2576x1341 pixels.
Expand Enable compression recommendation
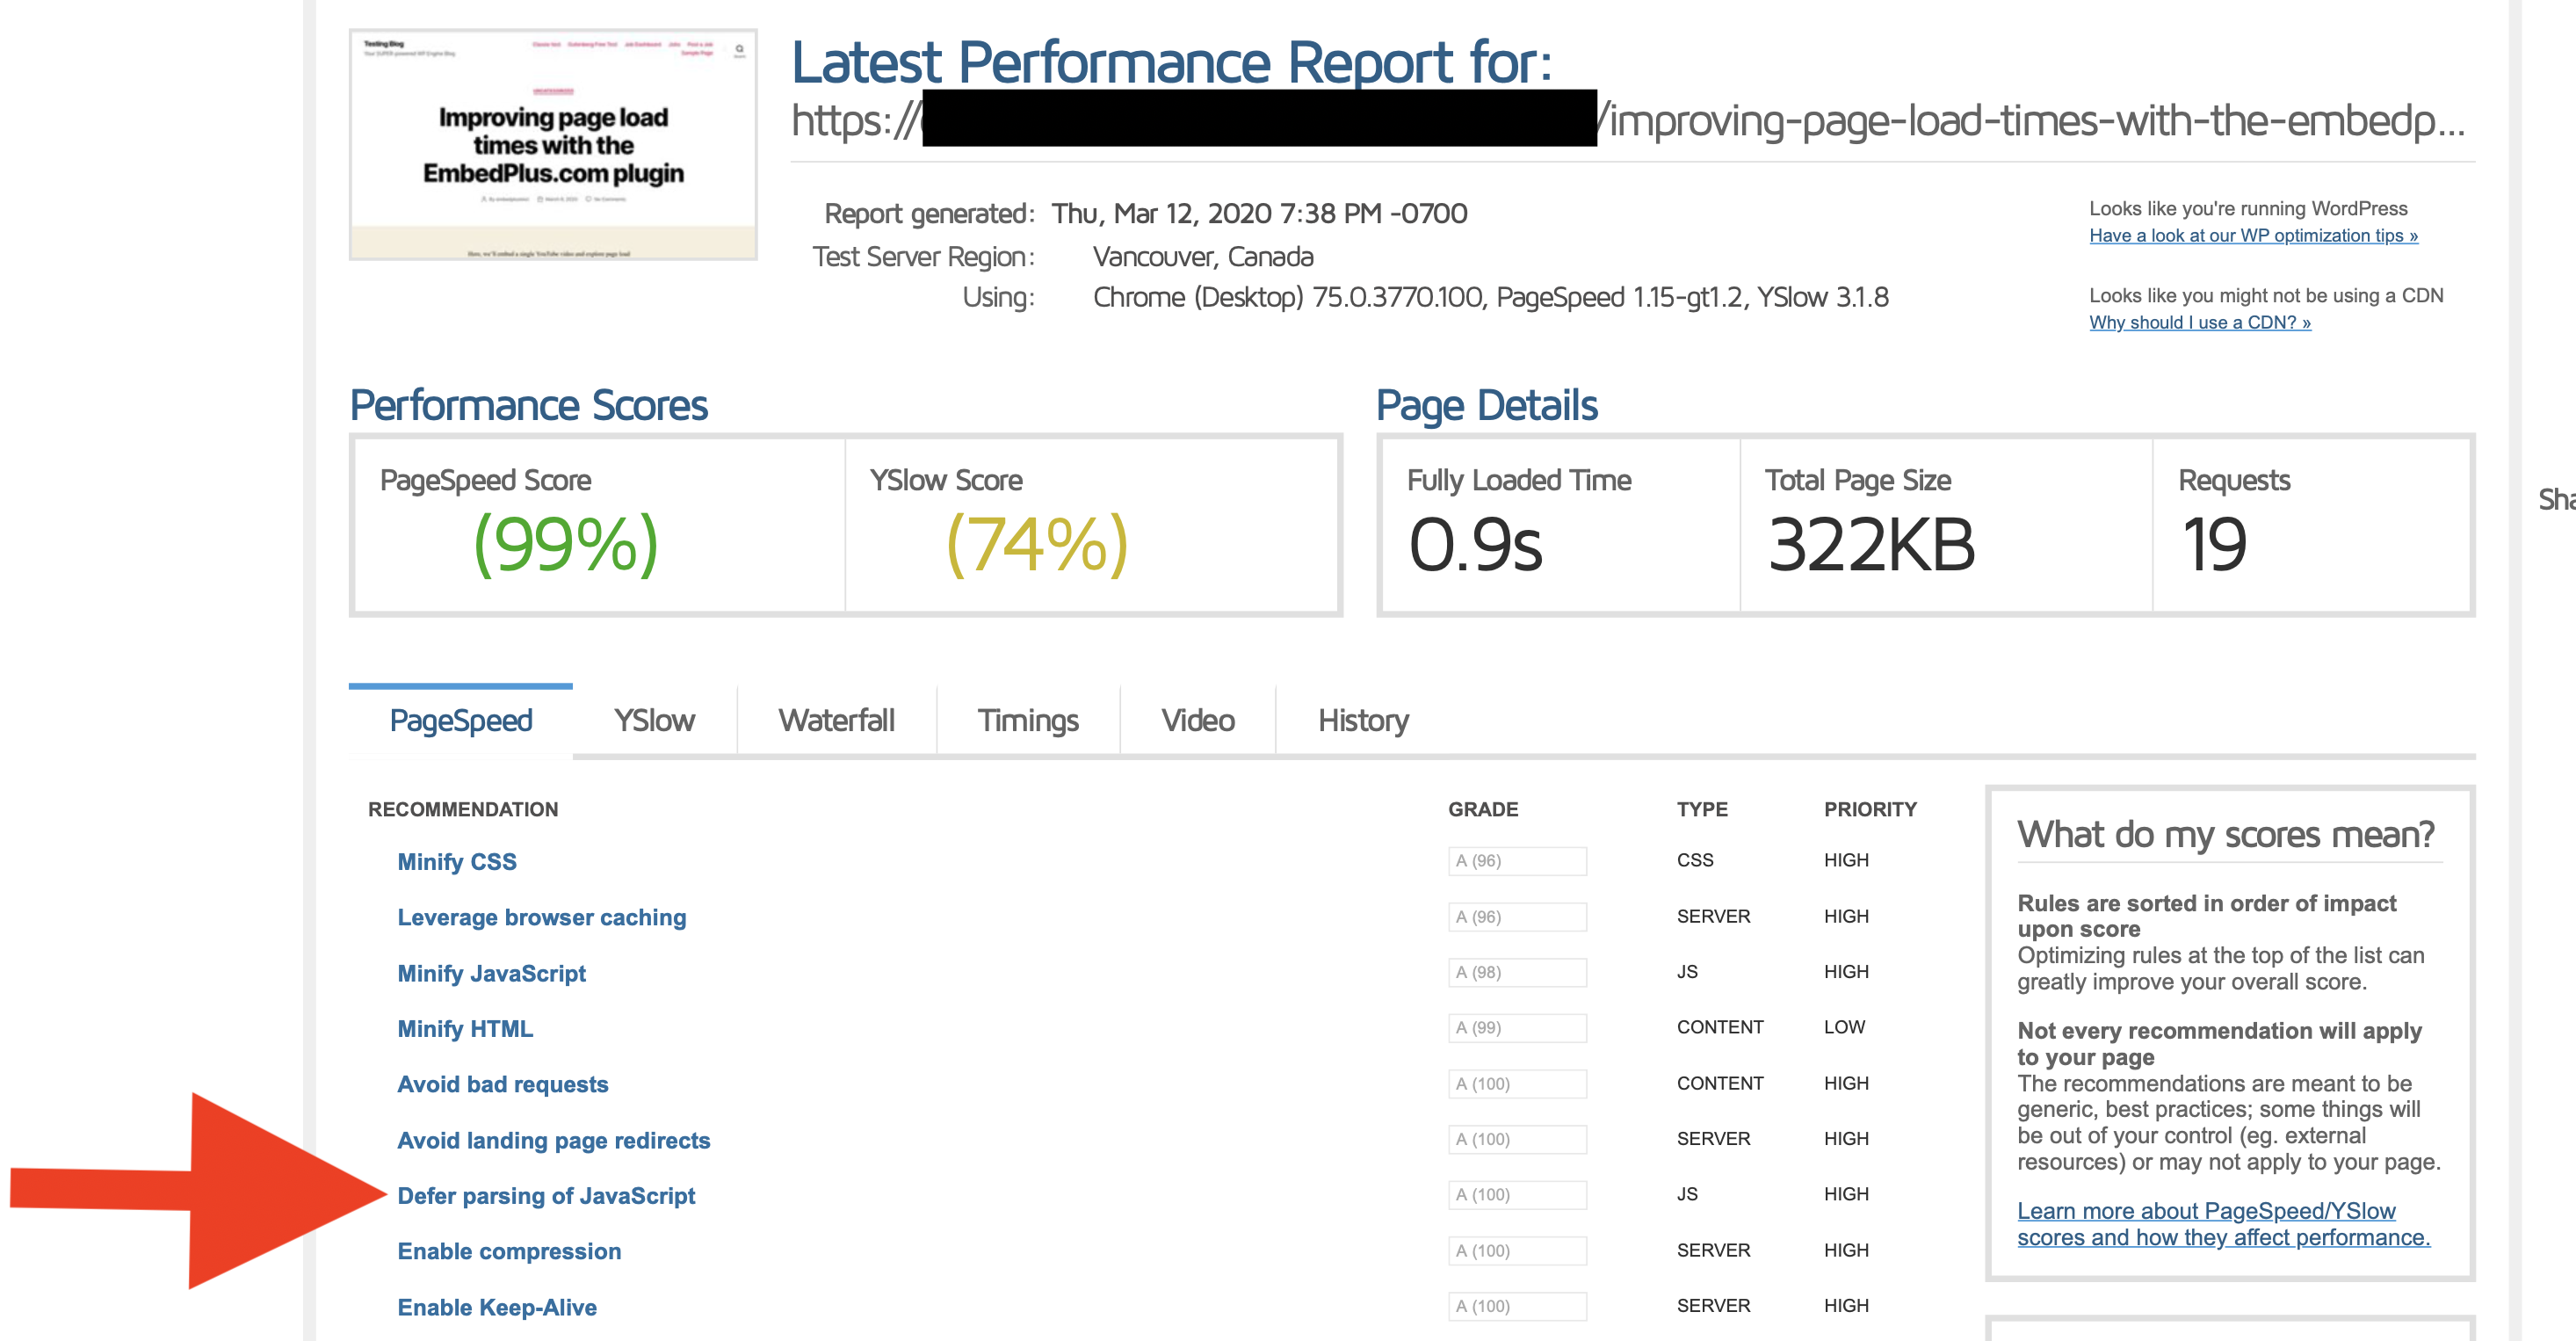point(508,1251)
